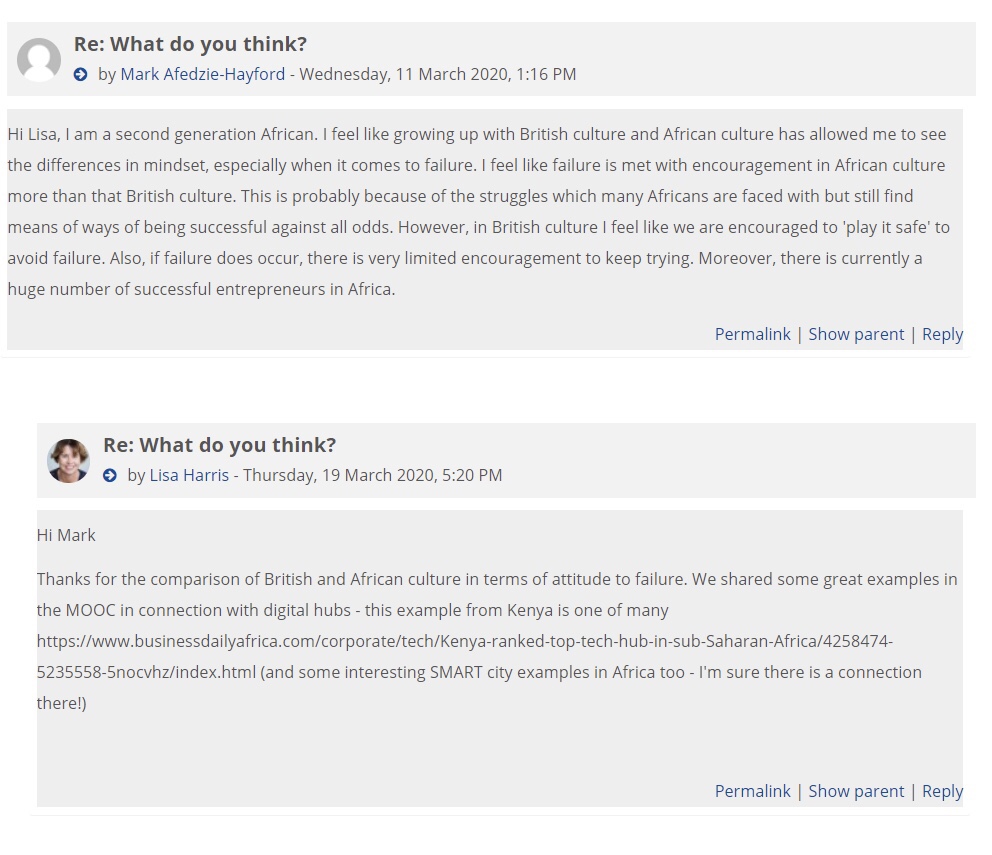Open Lisa Harris's profile link

[189, 475]
